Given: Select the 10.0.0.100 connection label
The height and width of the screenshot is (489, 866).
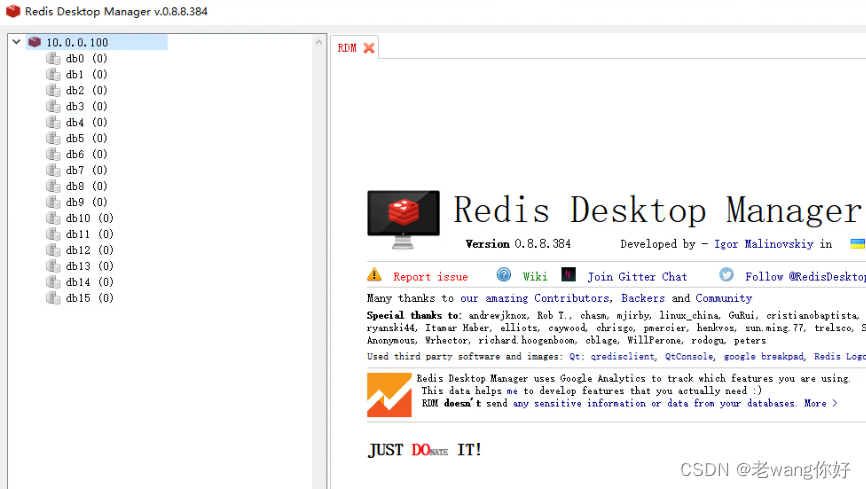Looking at the screenshot, I should pos(77,43).
